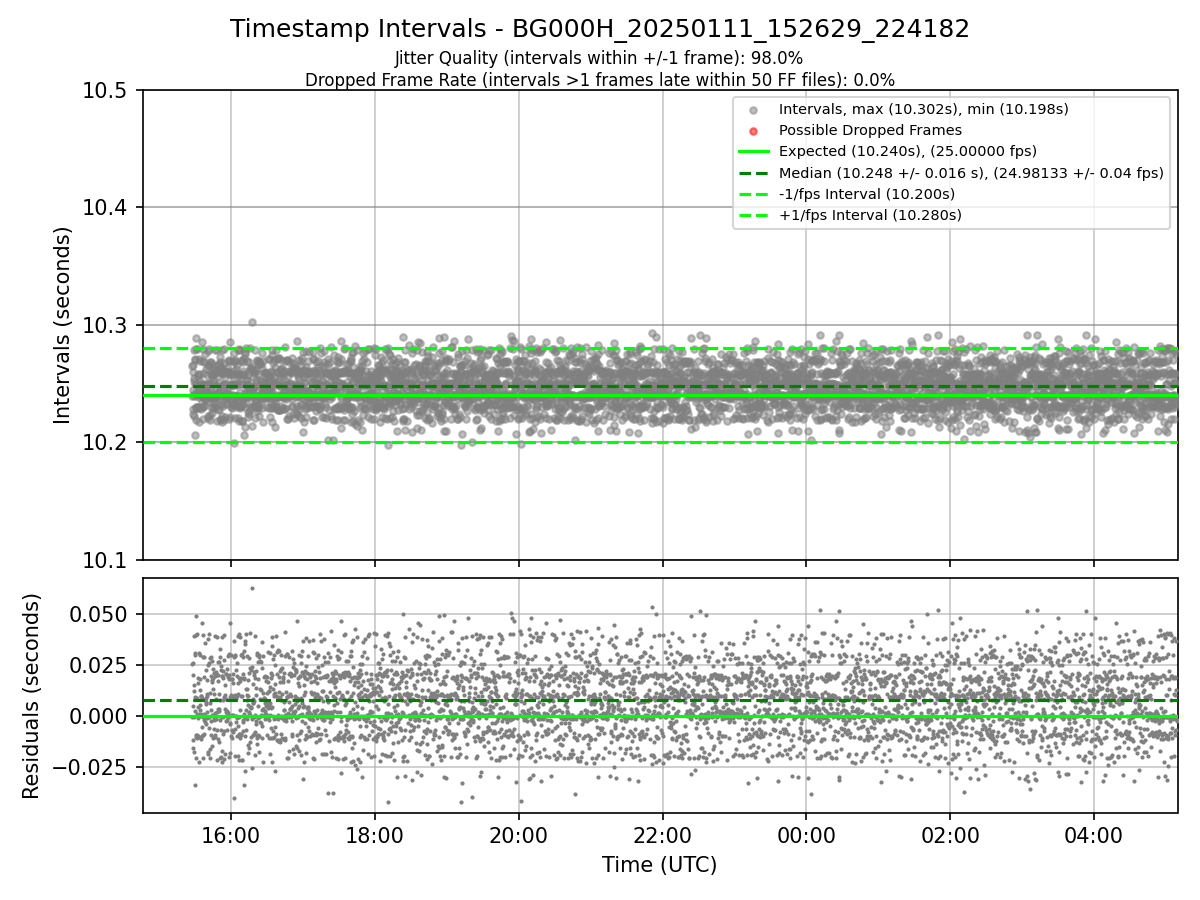This screenshot has height=900, width=1200.
Task: Click the gray circle marker in the Intervals legend row
Action: (754, 109)
